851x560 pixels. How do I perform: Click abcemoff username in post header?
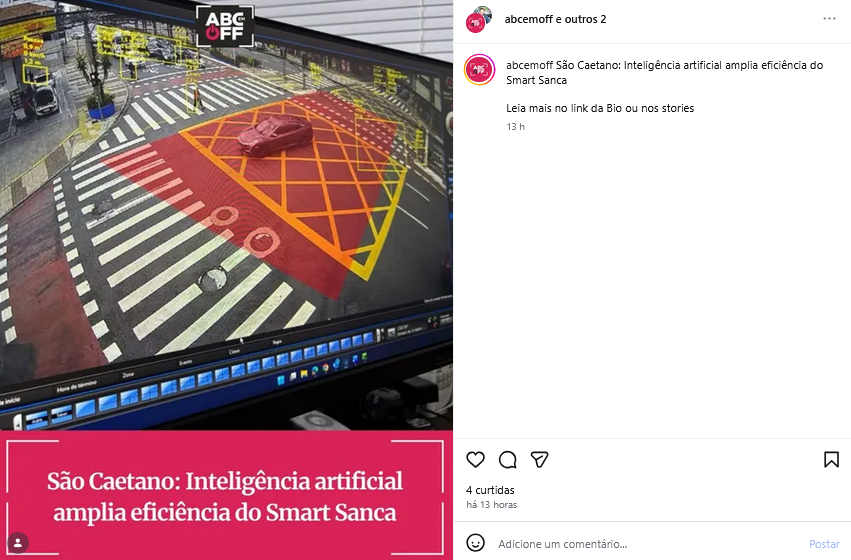pos(529,19)
